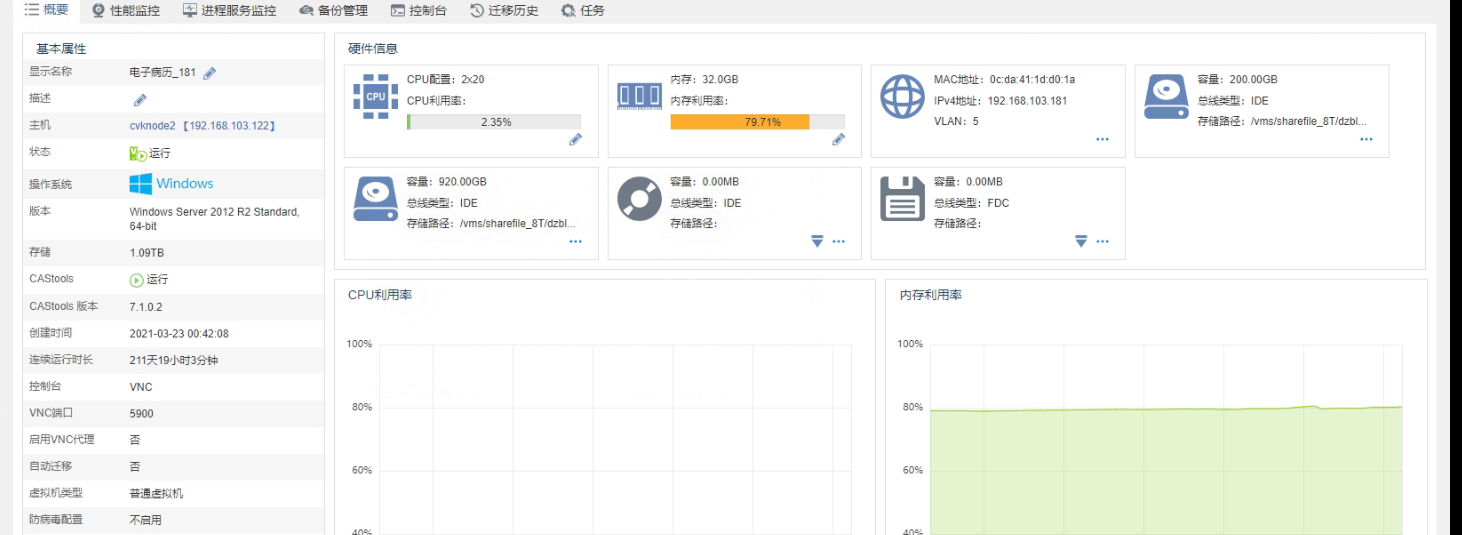View the 迁移历史 tab
Screen dimensions: 1462x535
[x=504, y=11]
